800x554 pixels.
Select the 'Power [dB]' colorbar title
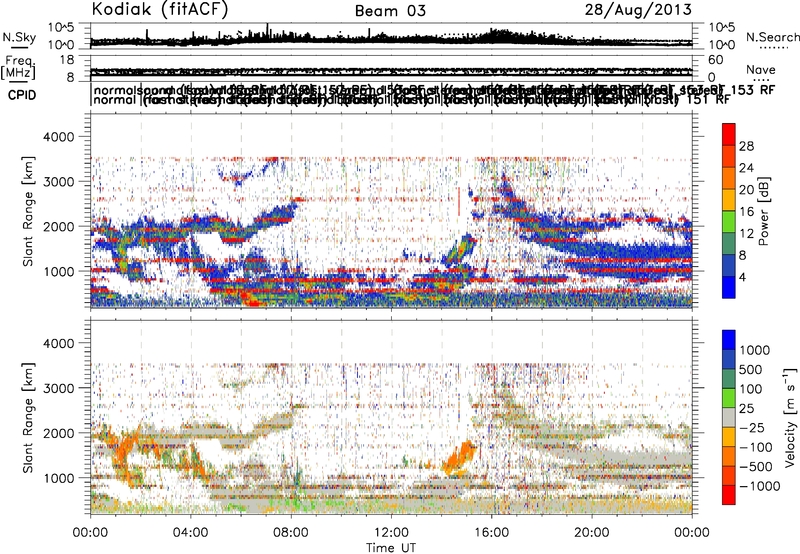coord(764,211)
